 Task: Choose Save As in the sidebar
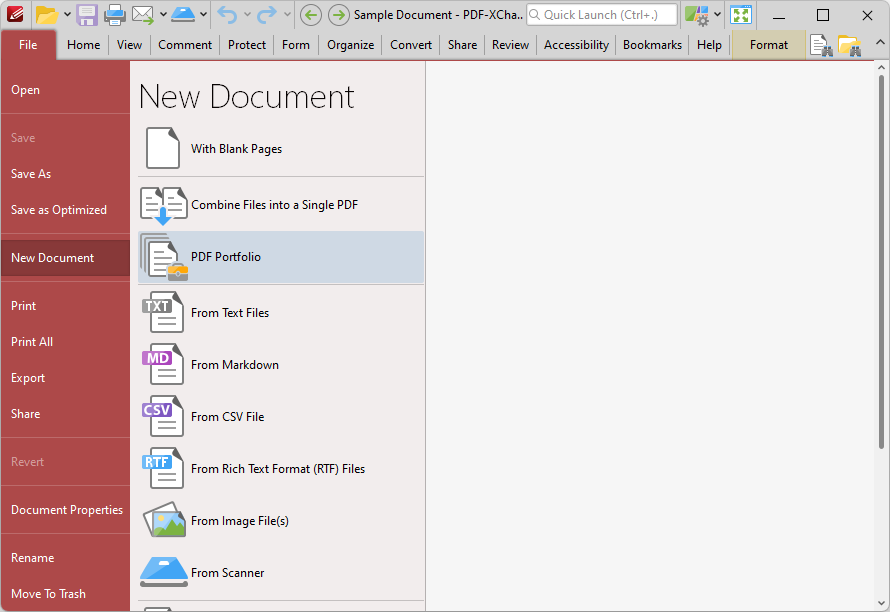click(65, 174)
